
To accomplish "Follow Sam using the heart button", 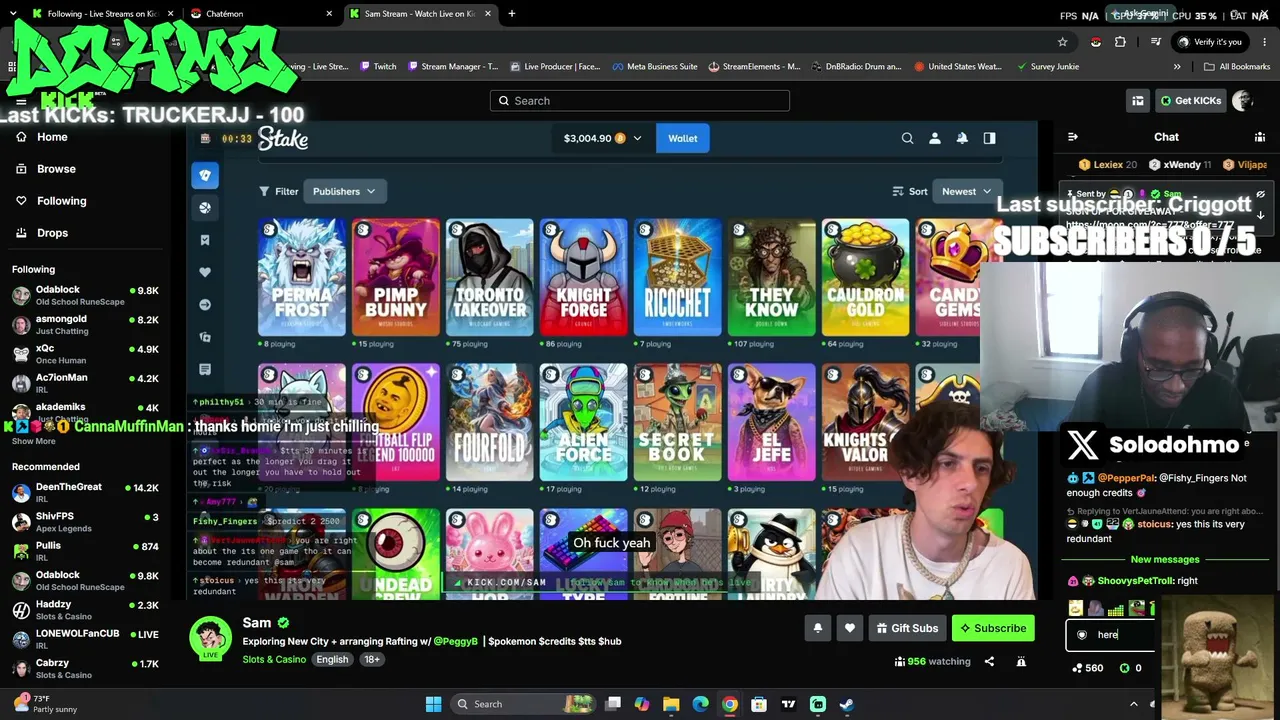I will pyautogui.click(x=850, y=628).
